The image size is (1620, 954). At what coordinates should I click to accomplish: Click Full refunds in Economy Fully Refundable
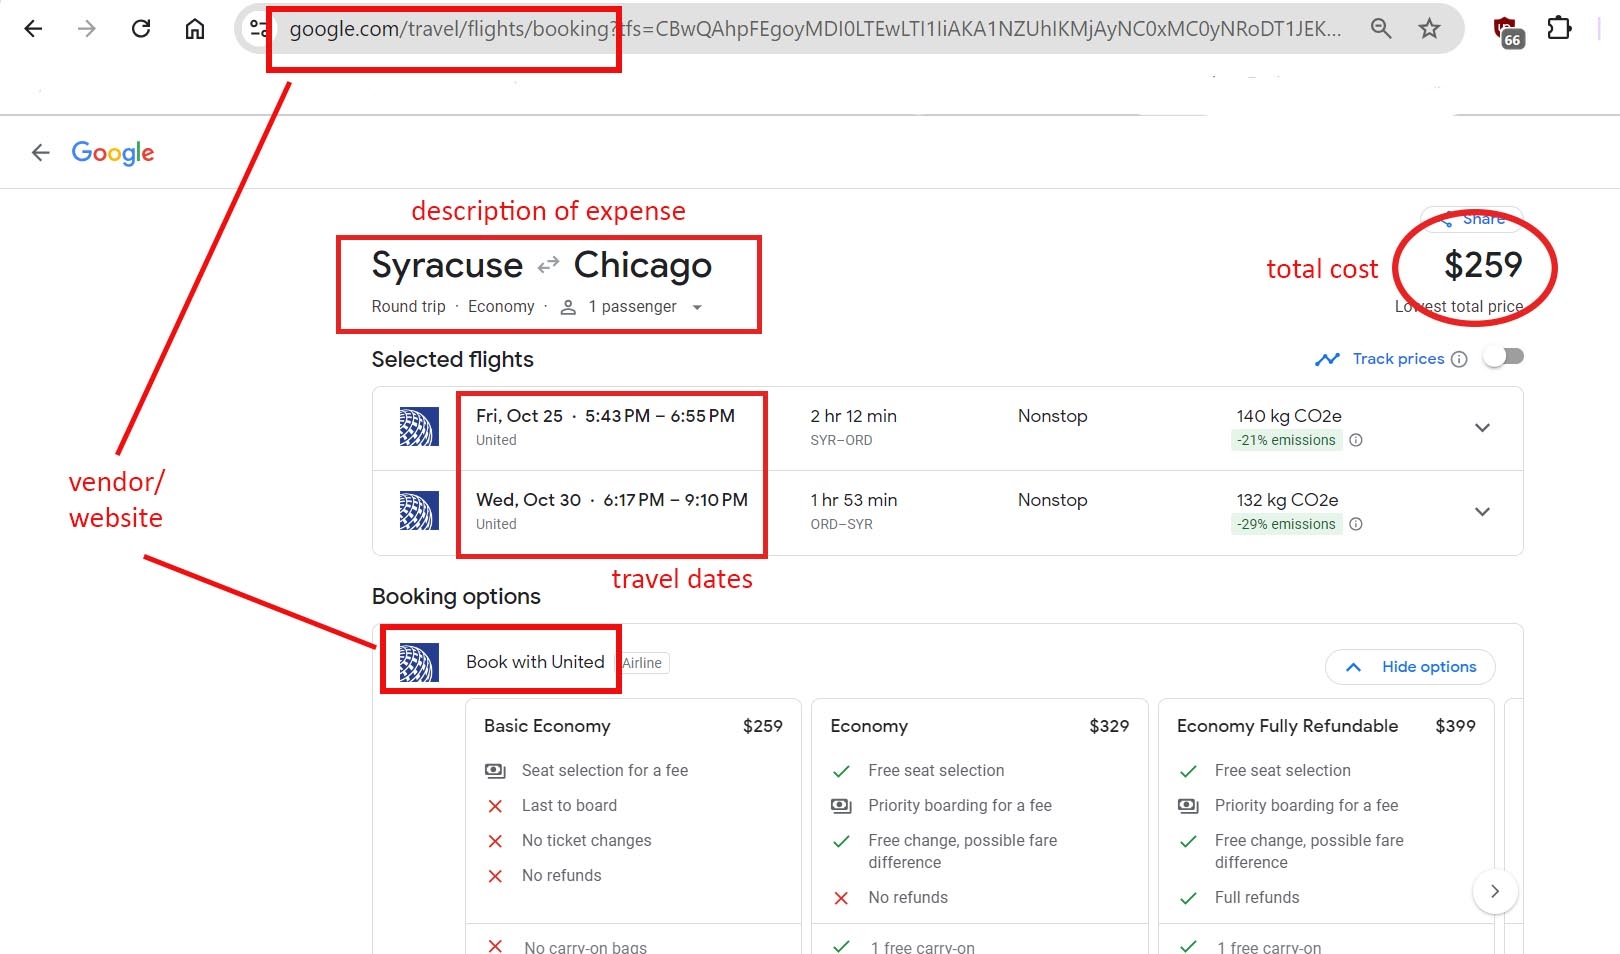click(1257, 897)
